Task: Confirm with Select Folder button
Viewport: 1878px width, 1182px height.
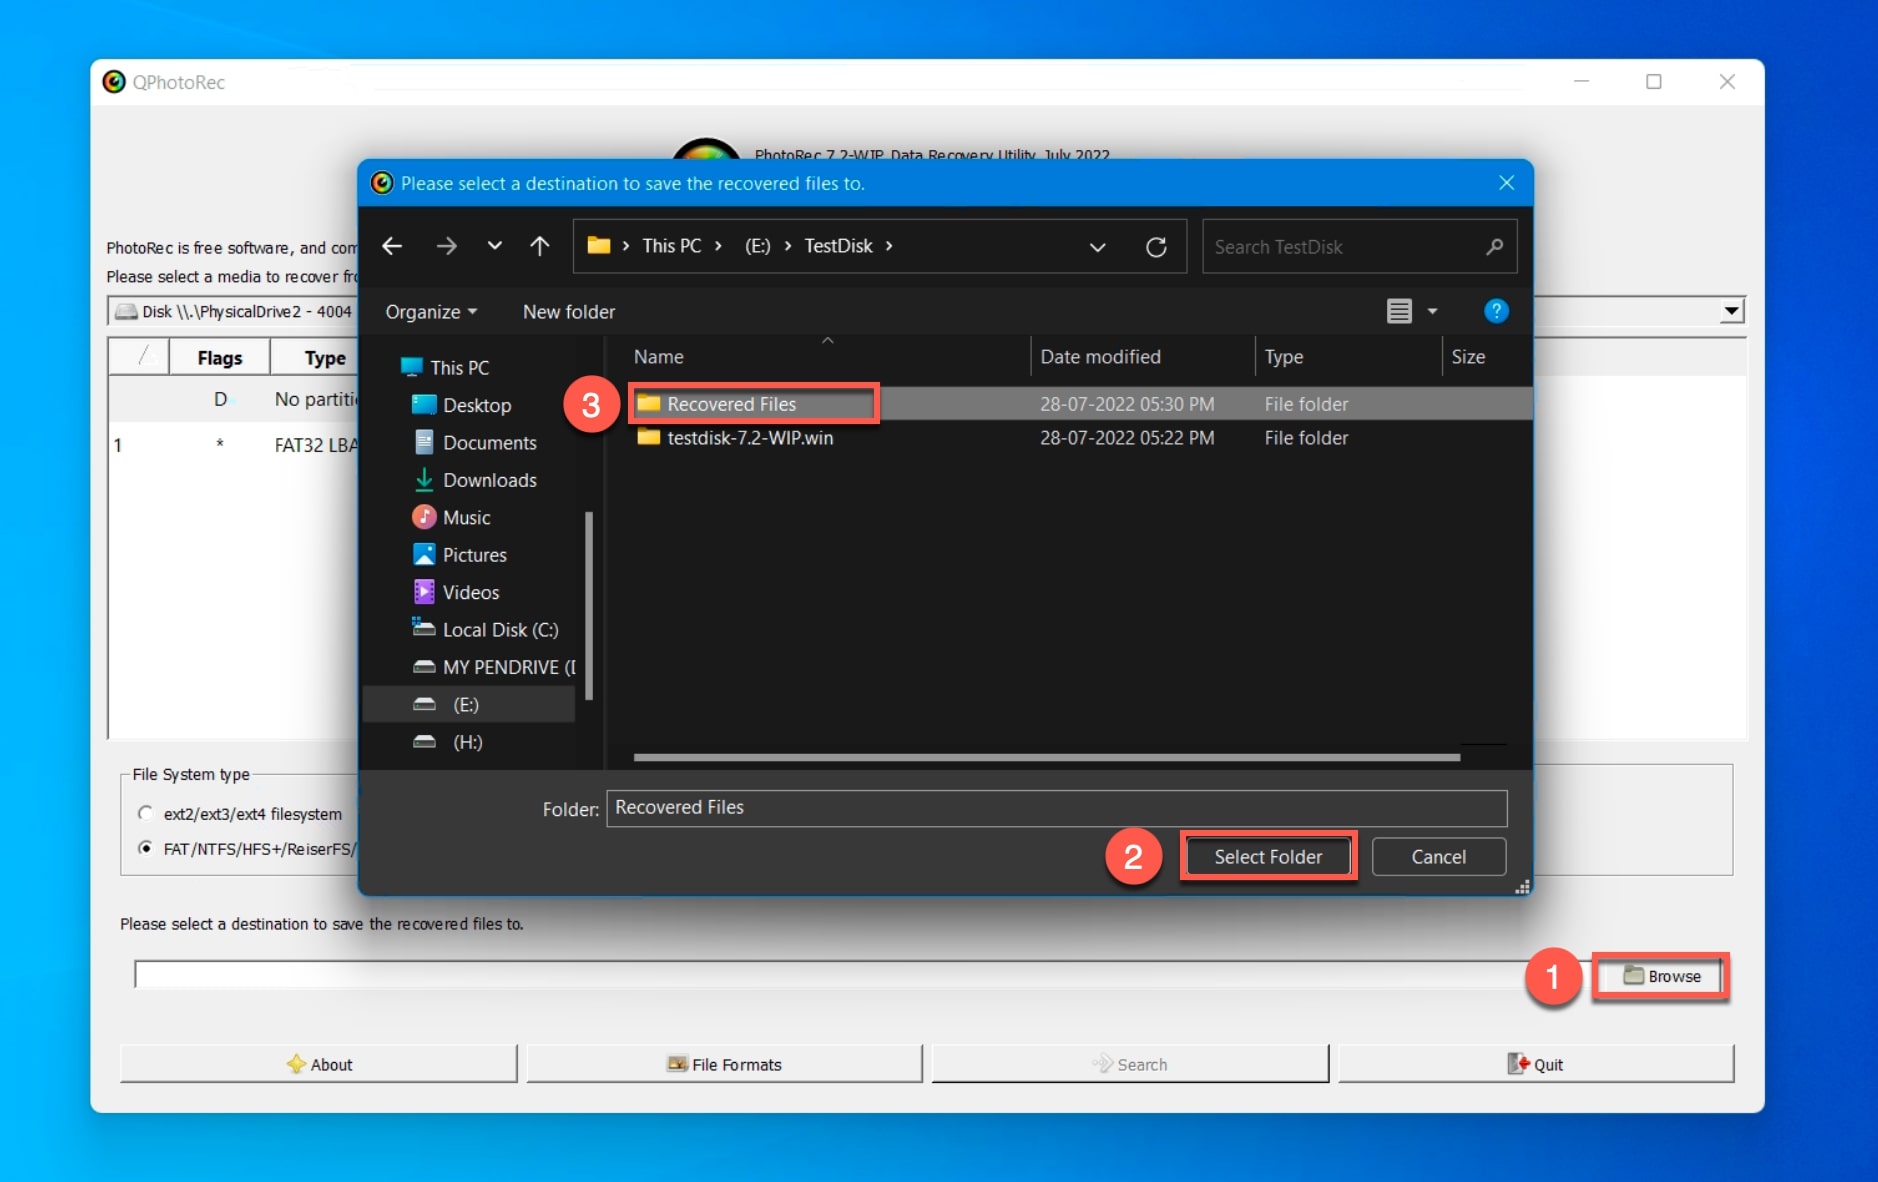Action: click(1268, 857)
